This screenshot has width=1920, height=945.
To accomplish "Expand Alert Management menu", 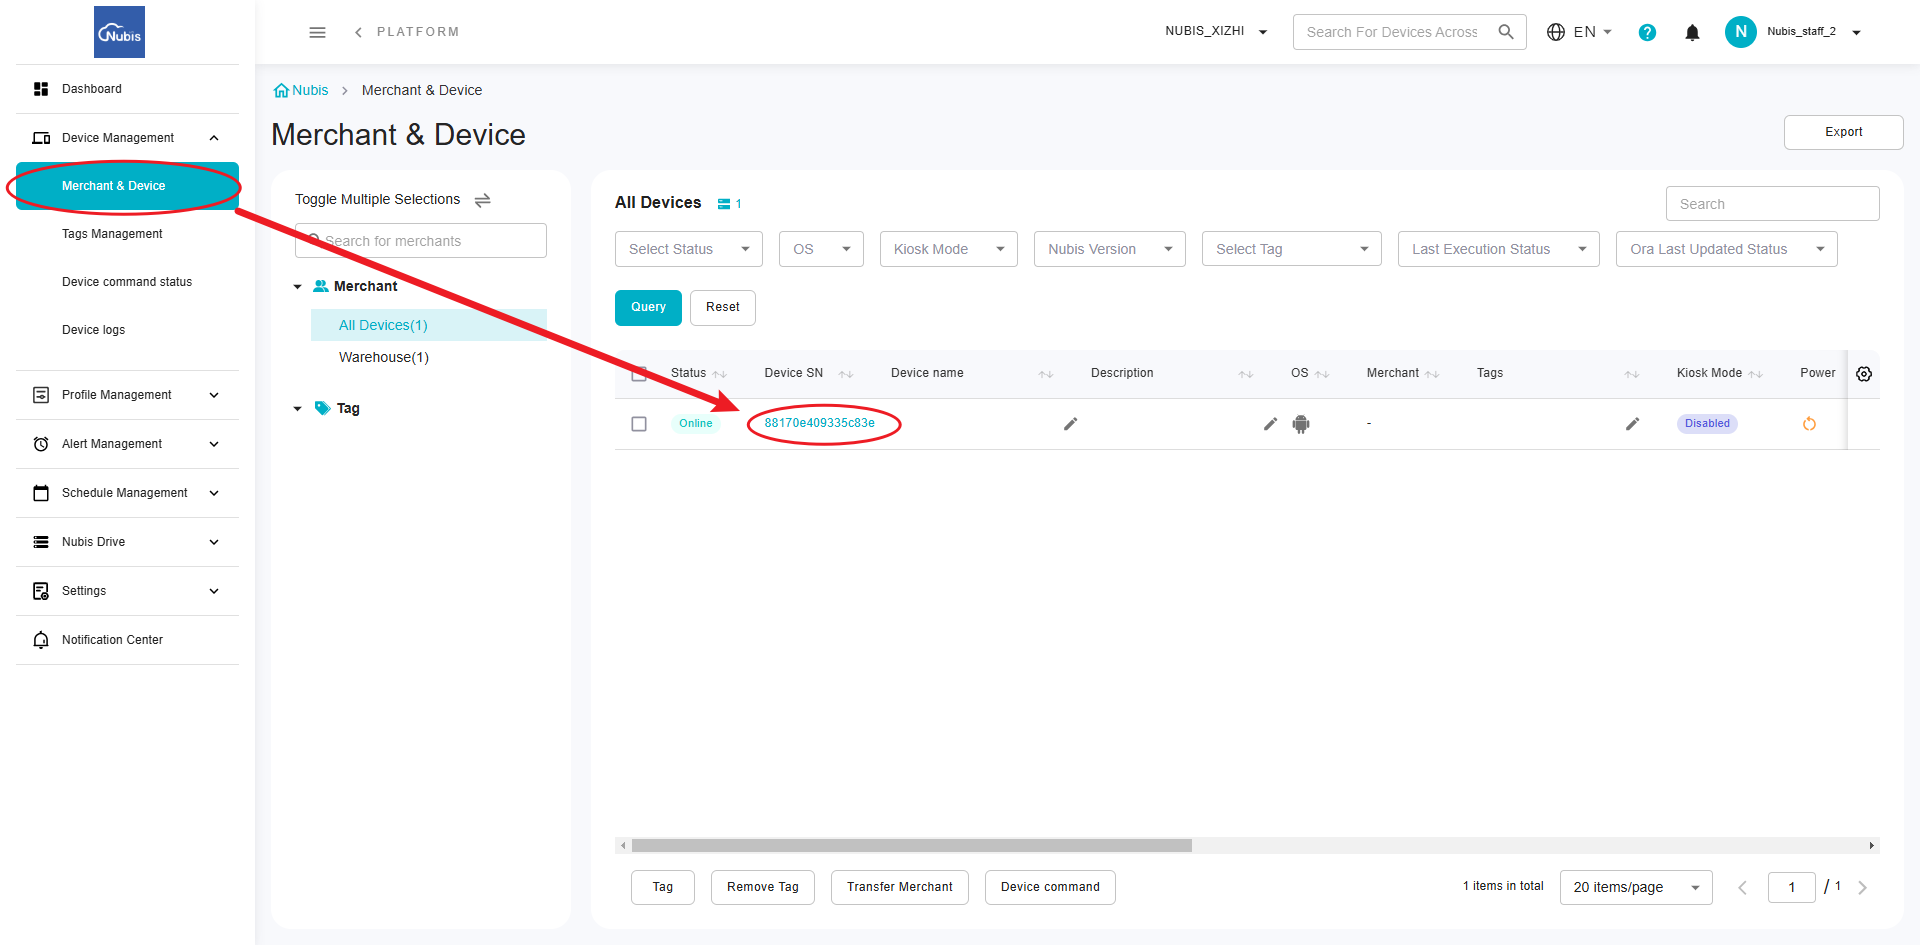I will coord(127,444).
